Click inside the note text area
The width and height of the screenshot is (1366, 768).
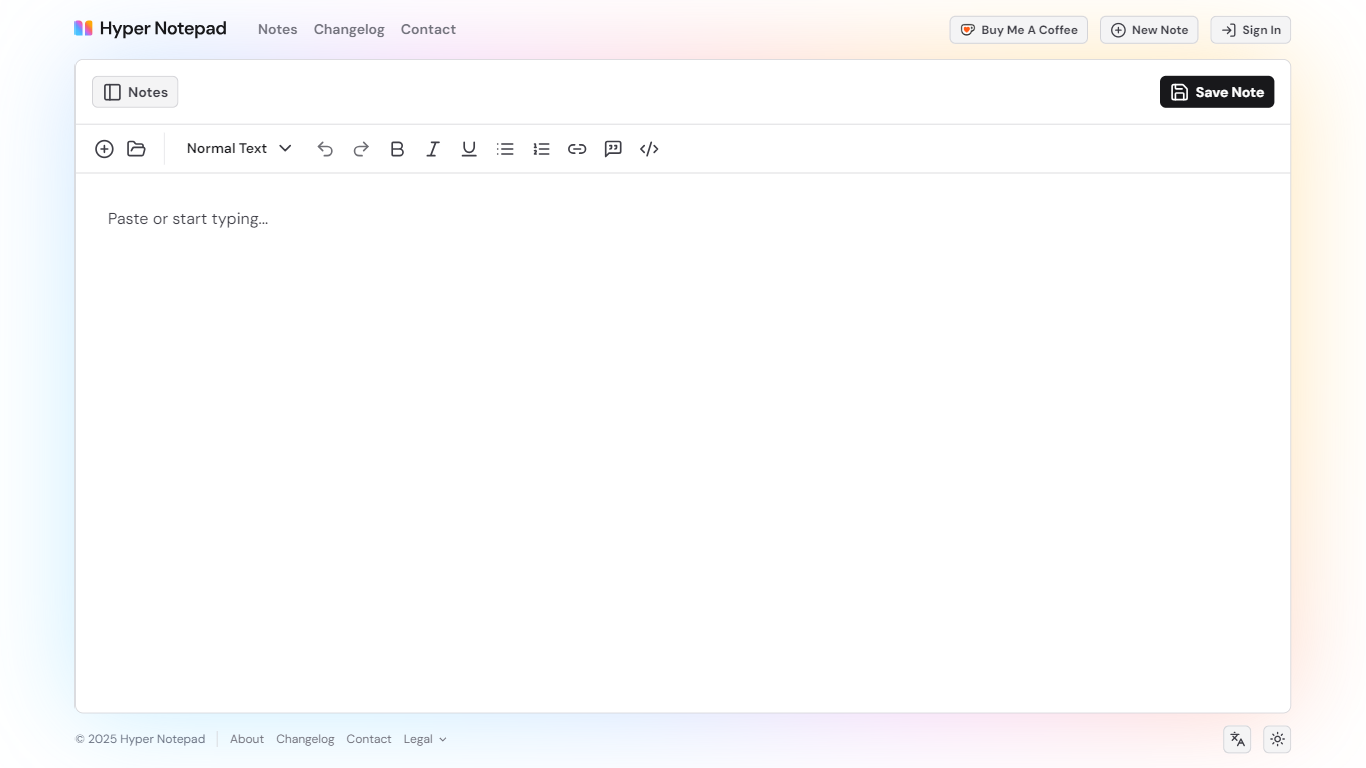coord(400,300)
